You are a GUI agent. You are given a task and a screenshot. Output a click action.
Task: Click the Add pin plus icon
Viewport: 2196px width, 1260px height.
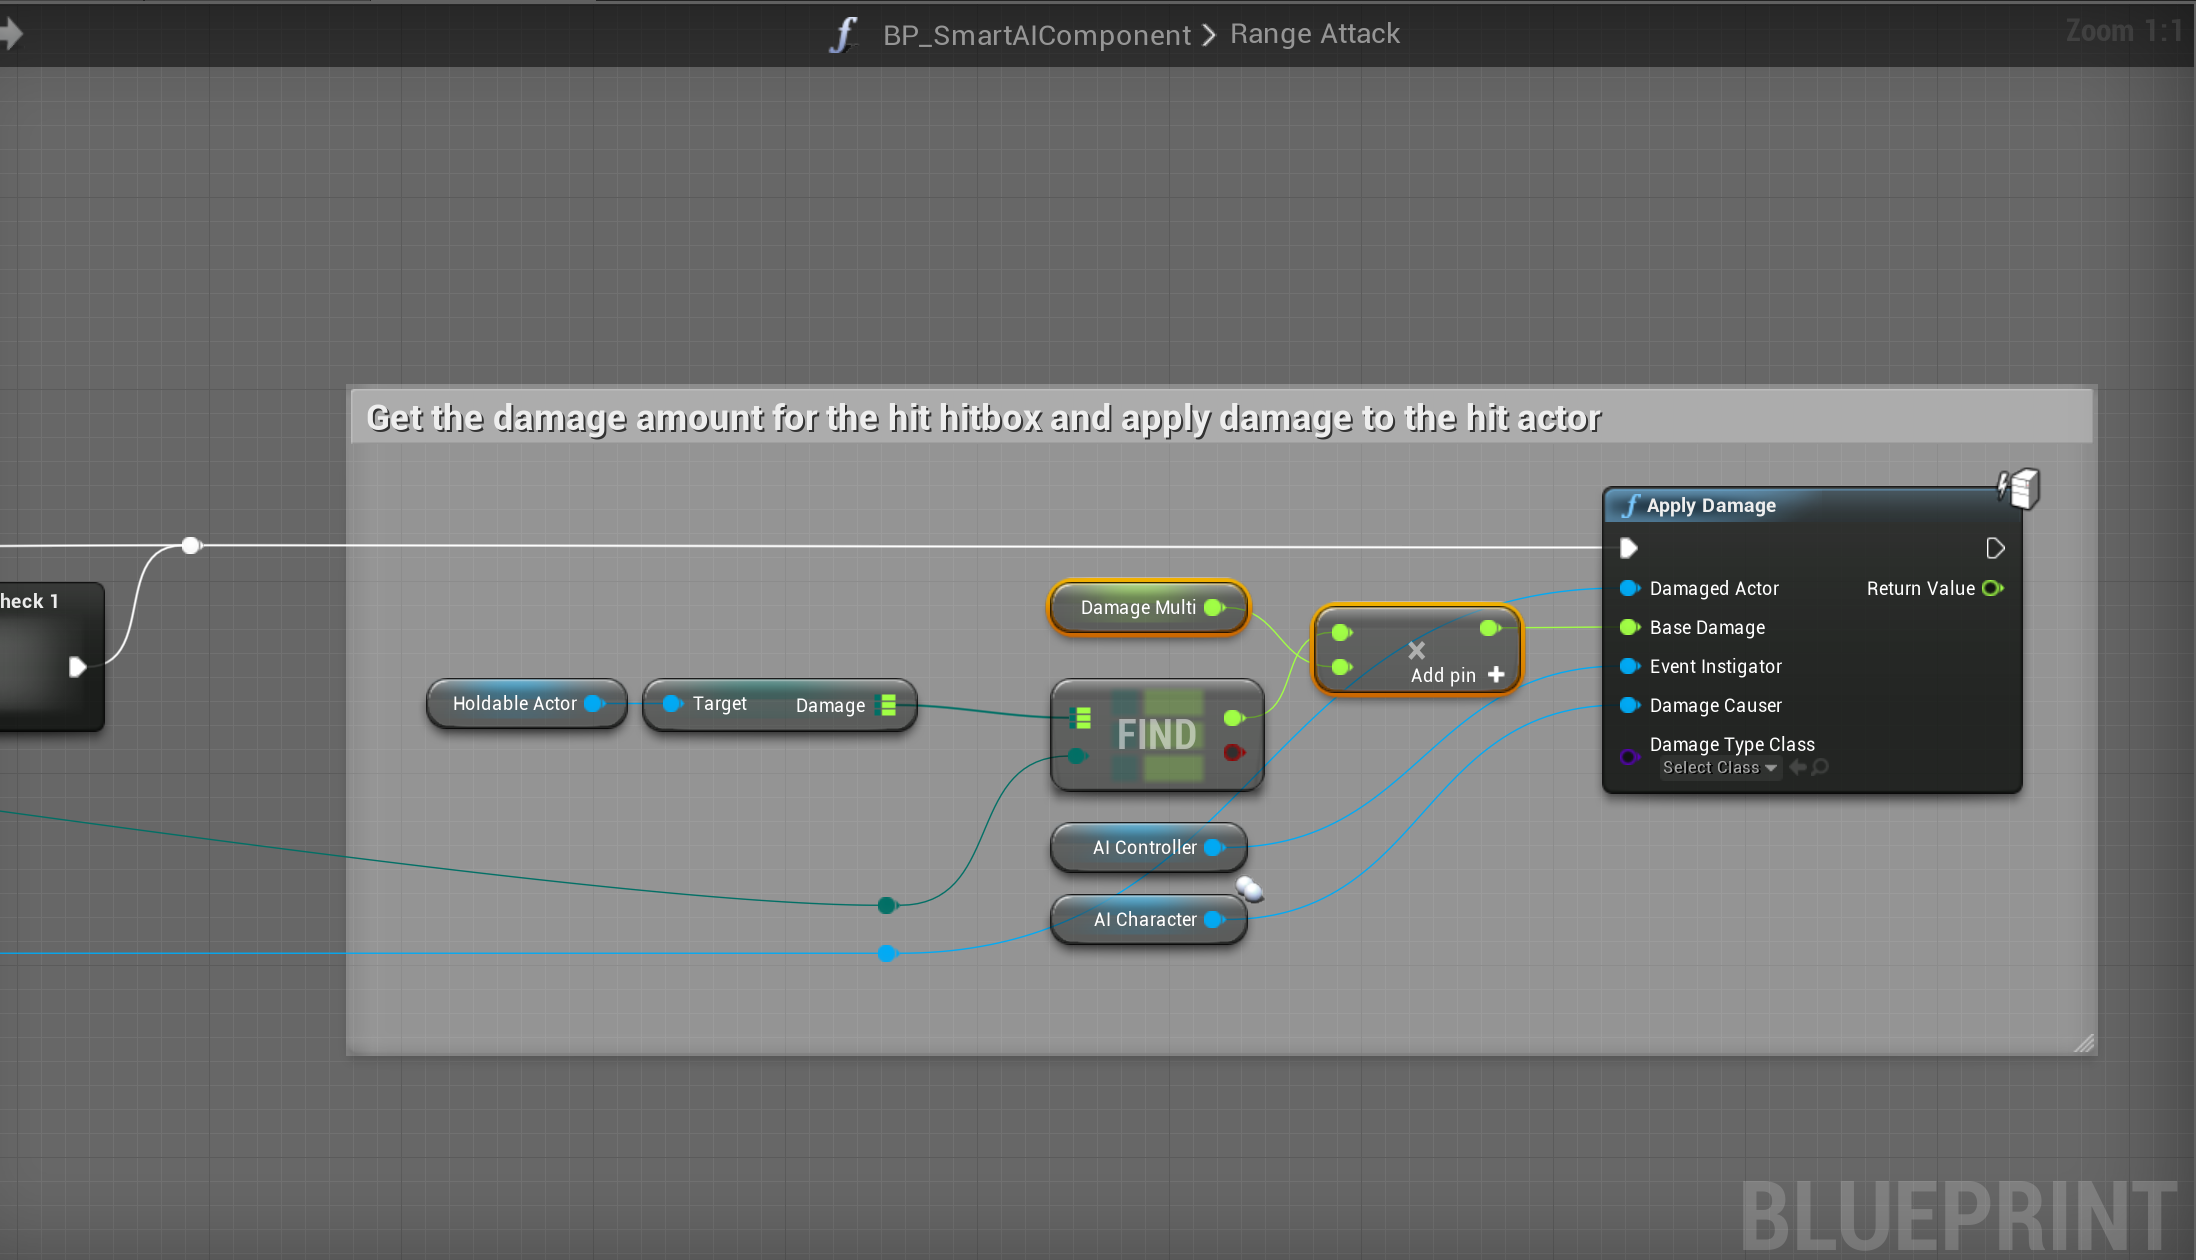click(x=1496, y=675)
